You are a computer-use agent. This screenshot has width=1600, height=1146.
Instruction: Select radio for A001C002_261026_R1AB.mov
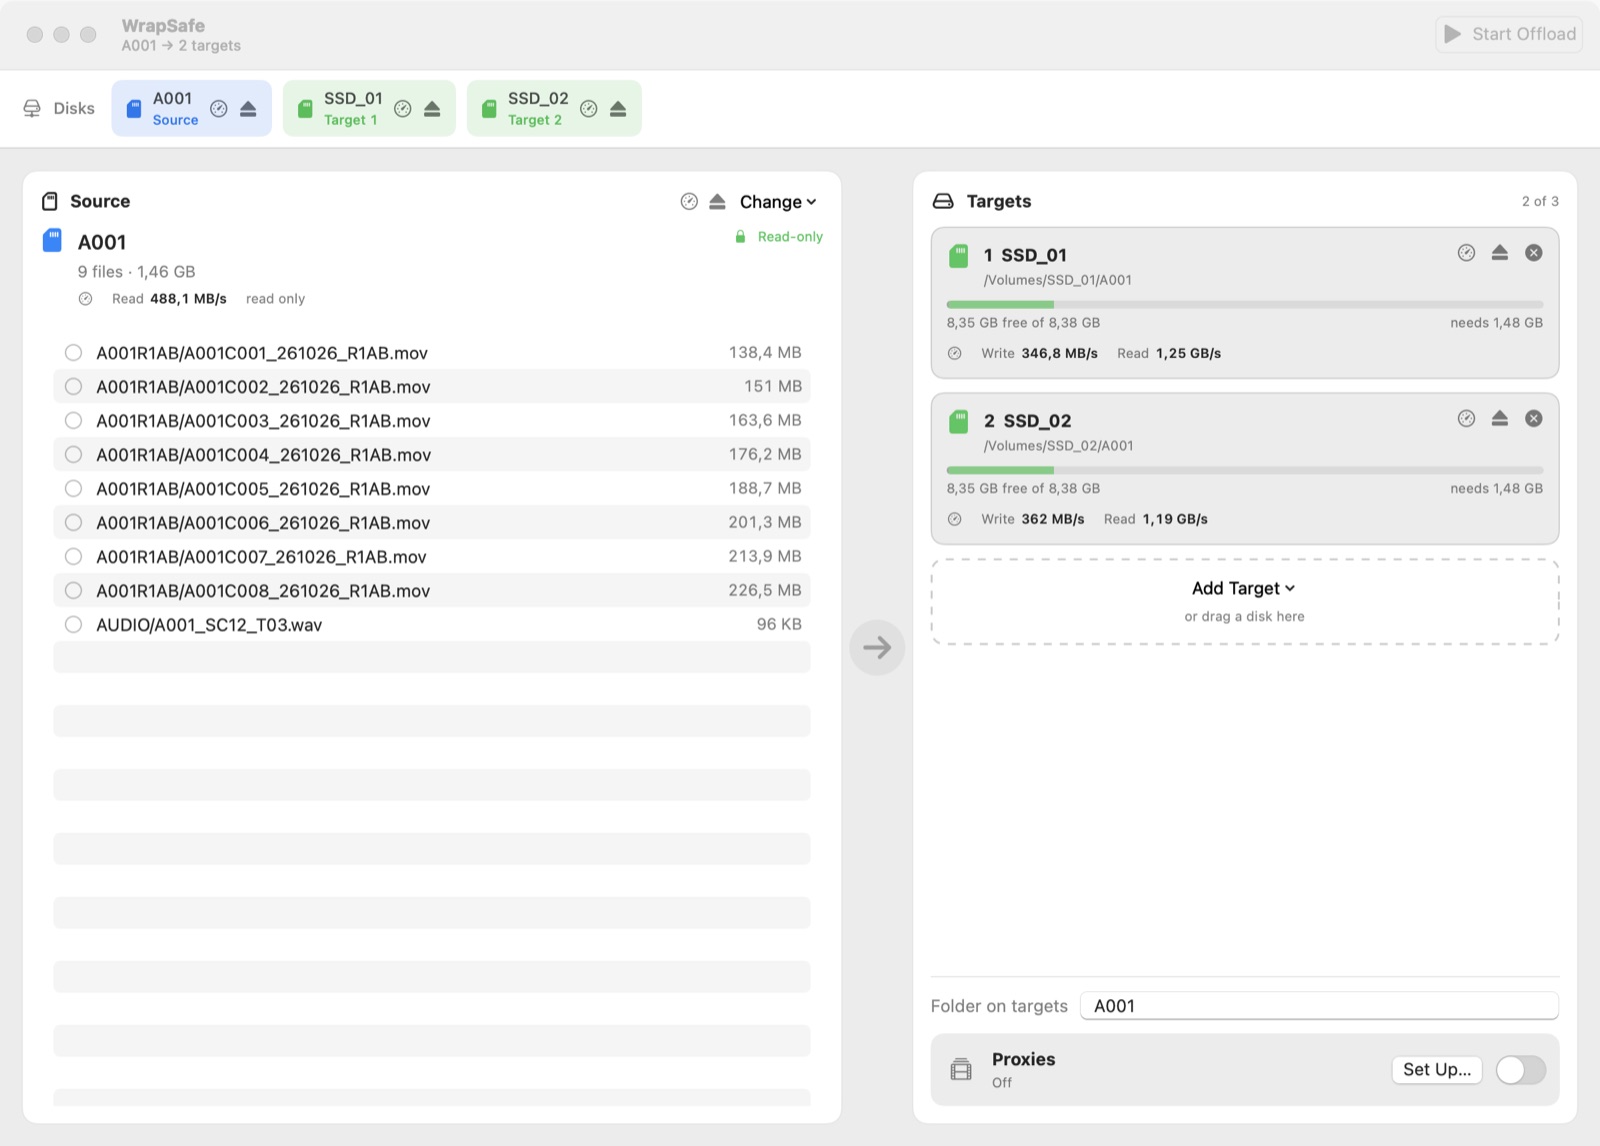73,387
